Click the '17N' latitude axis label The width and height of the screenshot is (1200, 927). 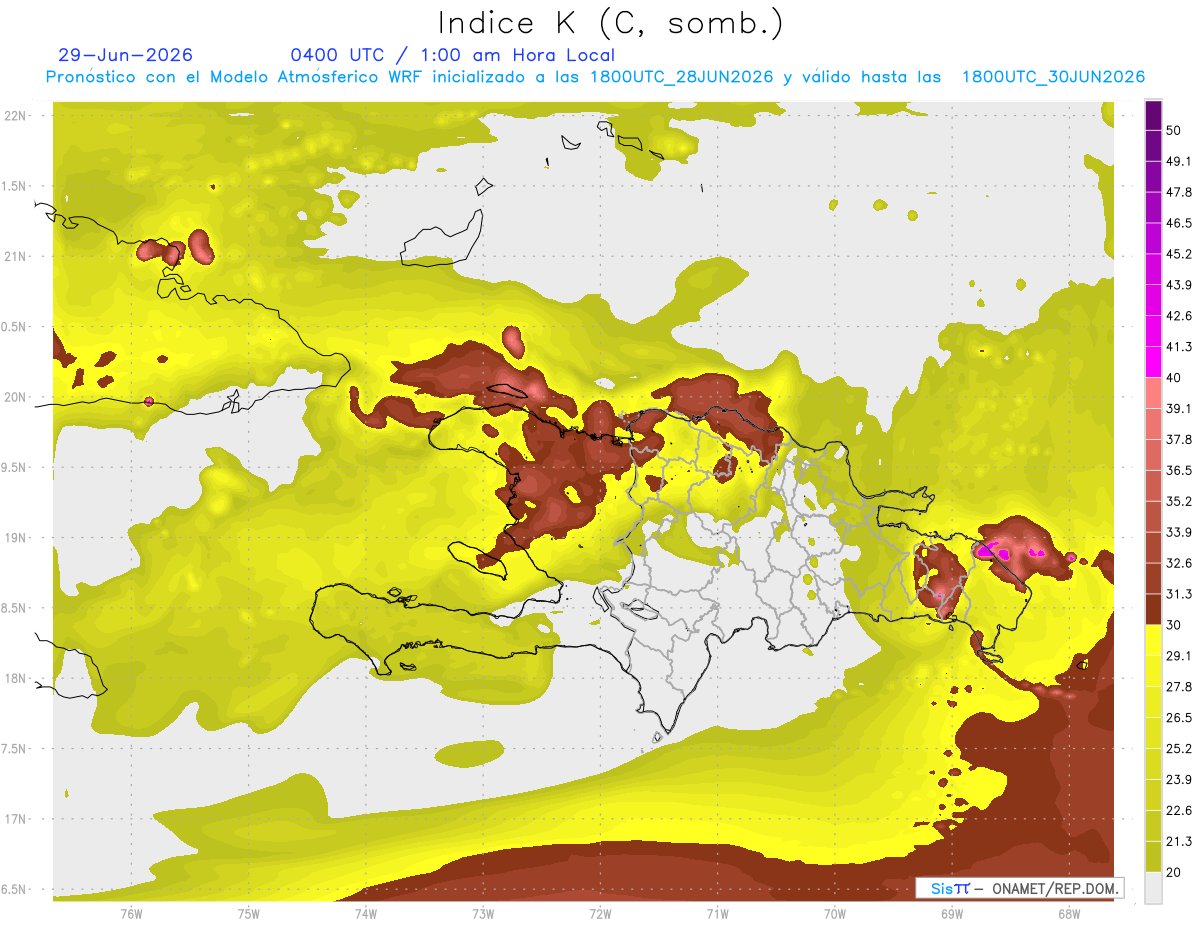point(15,819)
